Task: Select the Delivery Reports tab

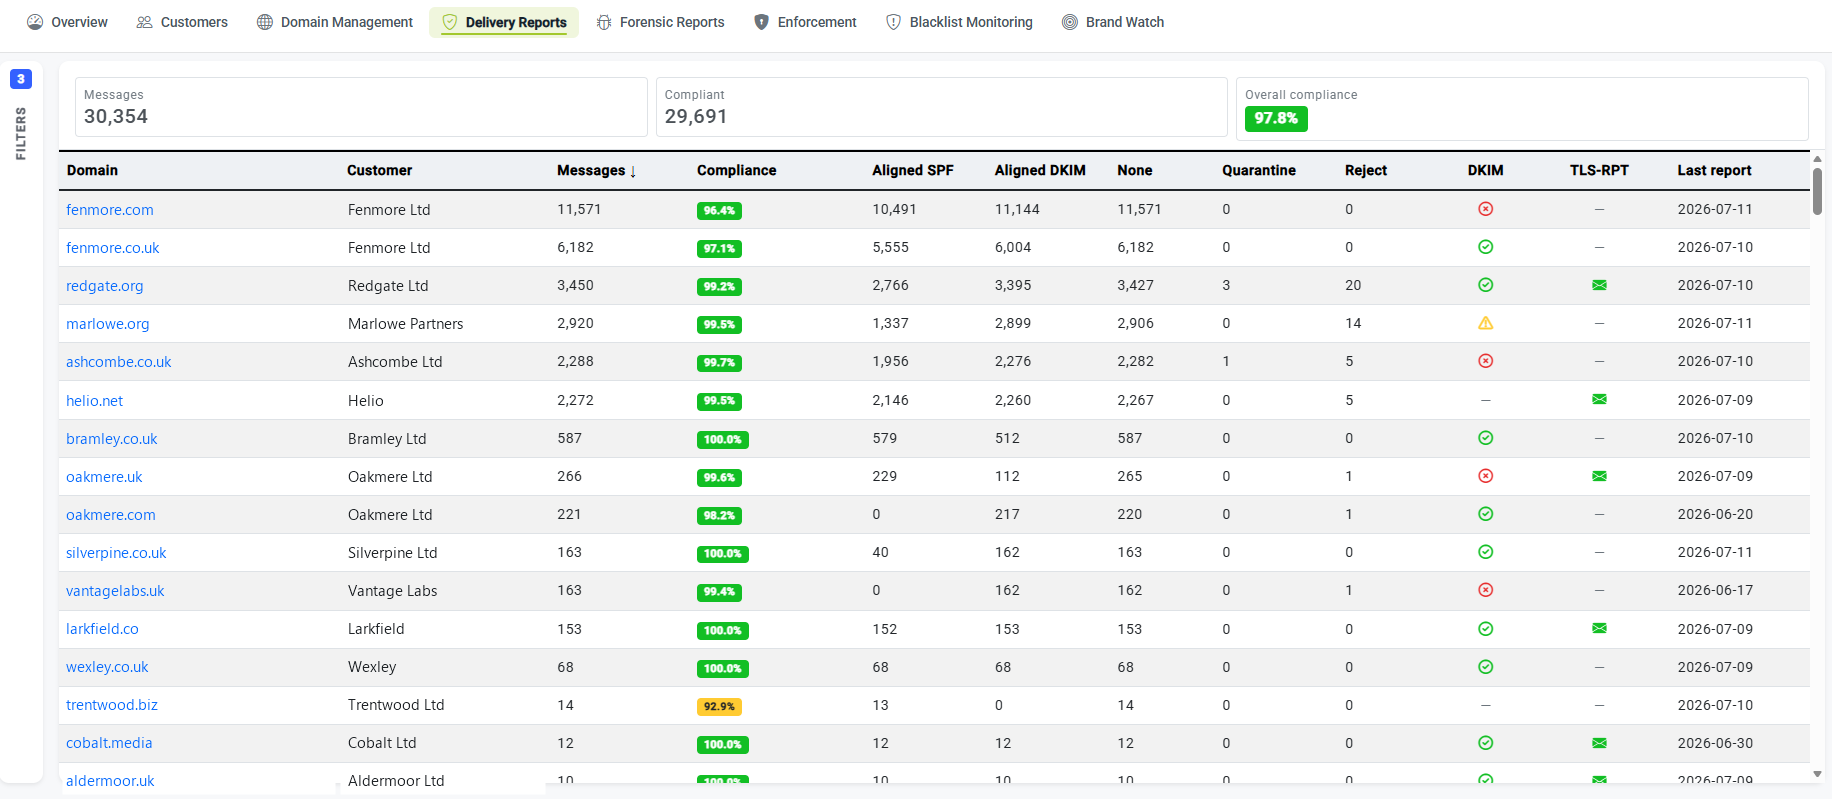Action: (504, 22)
